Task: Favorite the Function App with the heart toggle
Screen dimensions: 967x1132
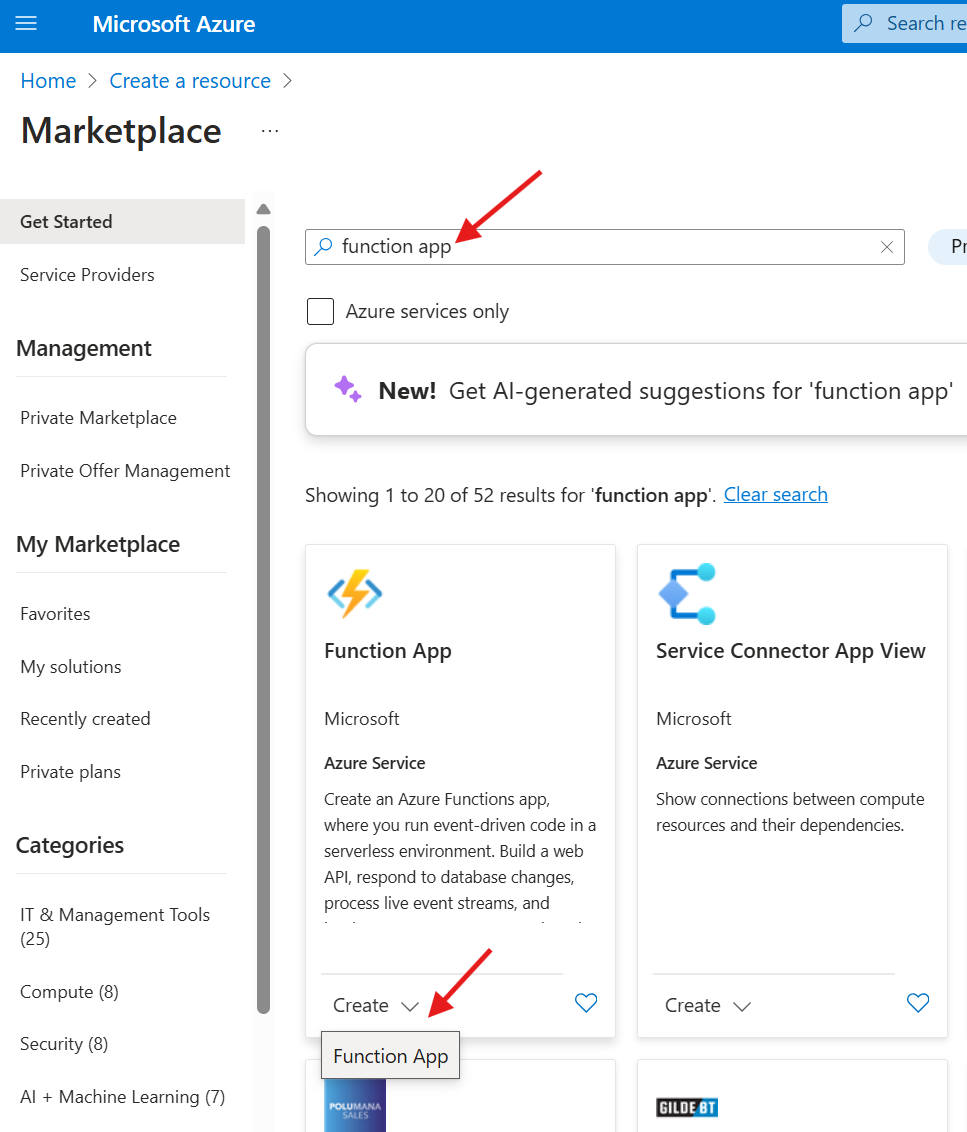Action: pos(585,1004)
